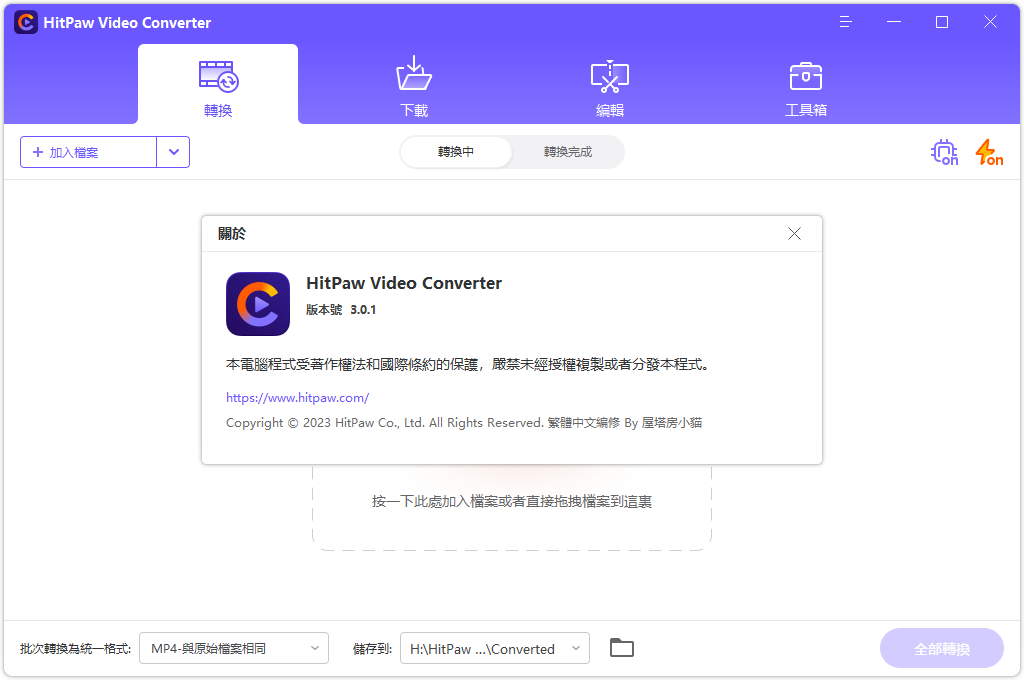The width and height of the screenshot is (1024, 680).
Task: Close the 關於 About dialog
Action: [794, 234]
